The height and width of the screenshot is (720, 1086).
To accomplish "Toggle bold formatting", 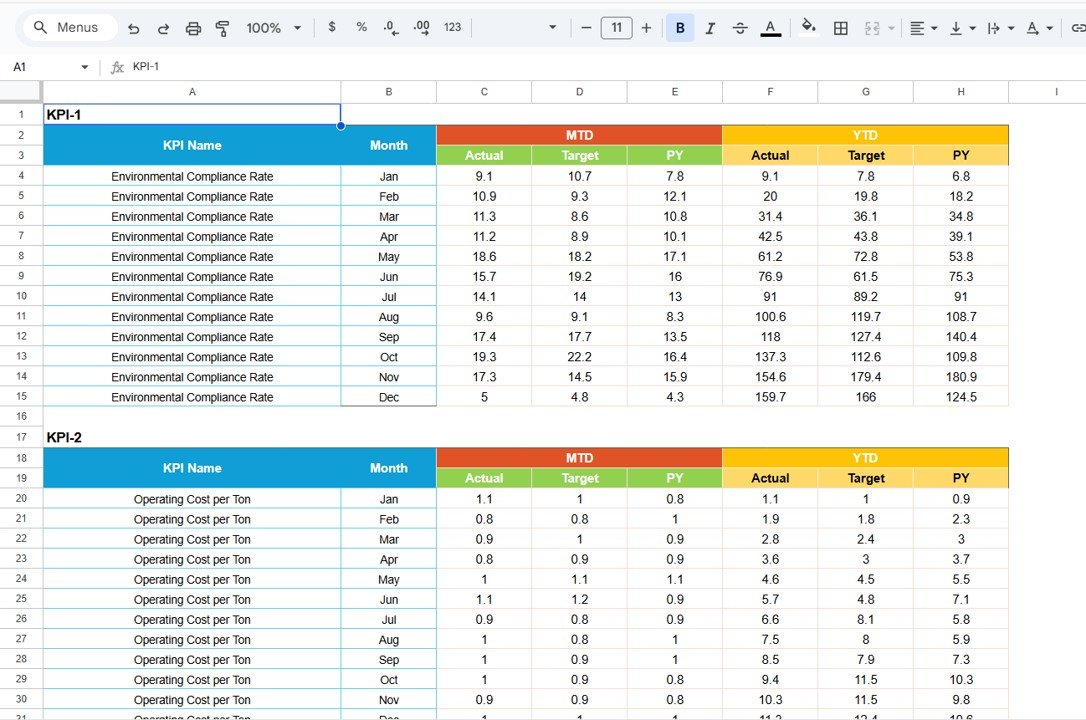I will point(680,27).
